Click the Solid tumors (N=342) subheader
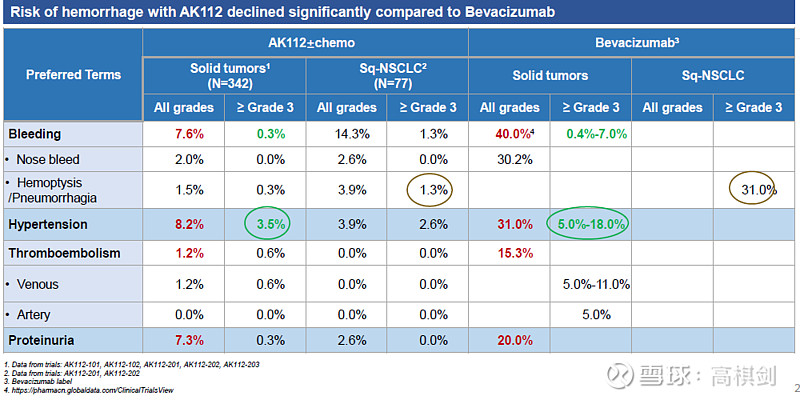This screenshot has height=400, width=800. [x=224, y=75]
